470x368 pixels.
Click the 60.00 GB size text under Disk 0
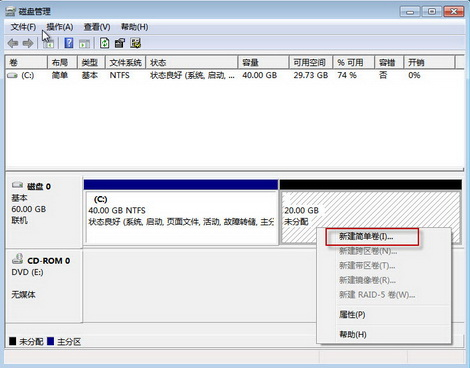coord(29,209)
